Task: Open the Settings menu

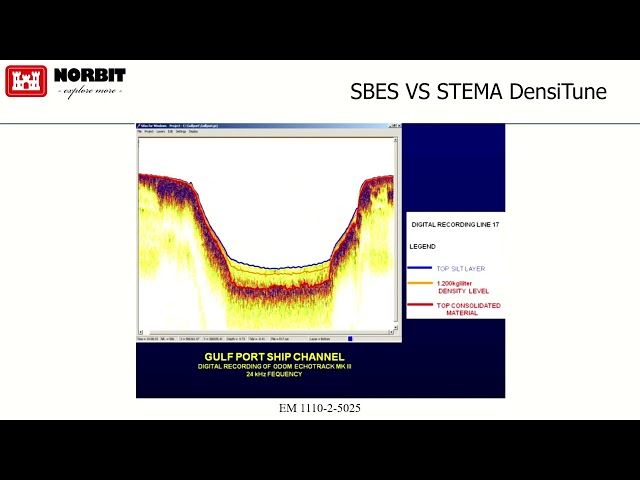Action: pyautogui.click(x=181, y=131)
